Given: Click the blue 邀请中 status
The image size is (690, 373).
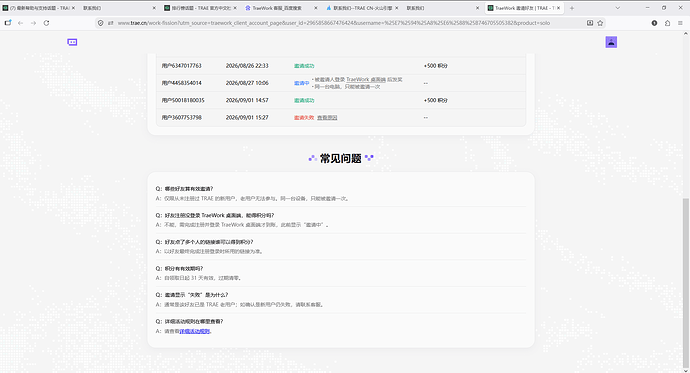Looking at the screenshot, I should point(301,83).
